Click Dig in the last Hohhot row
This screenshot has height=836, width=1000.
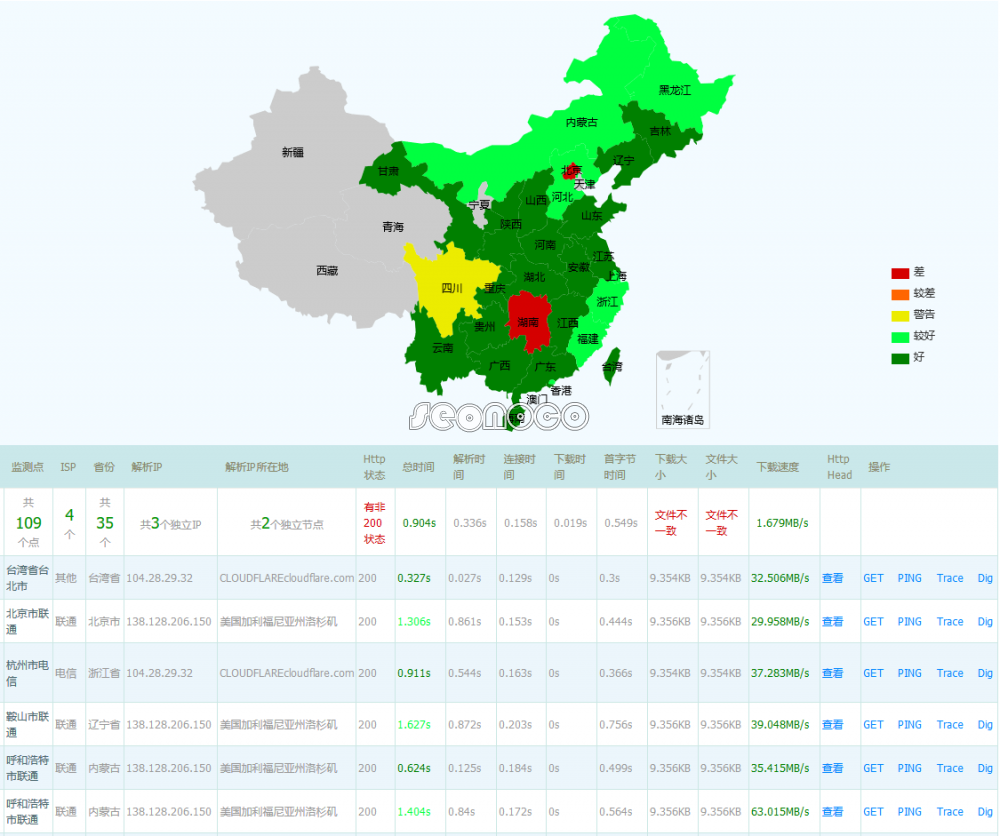985,812
